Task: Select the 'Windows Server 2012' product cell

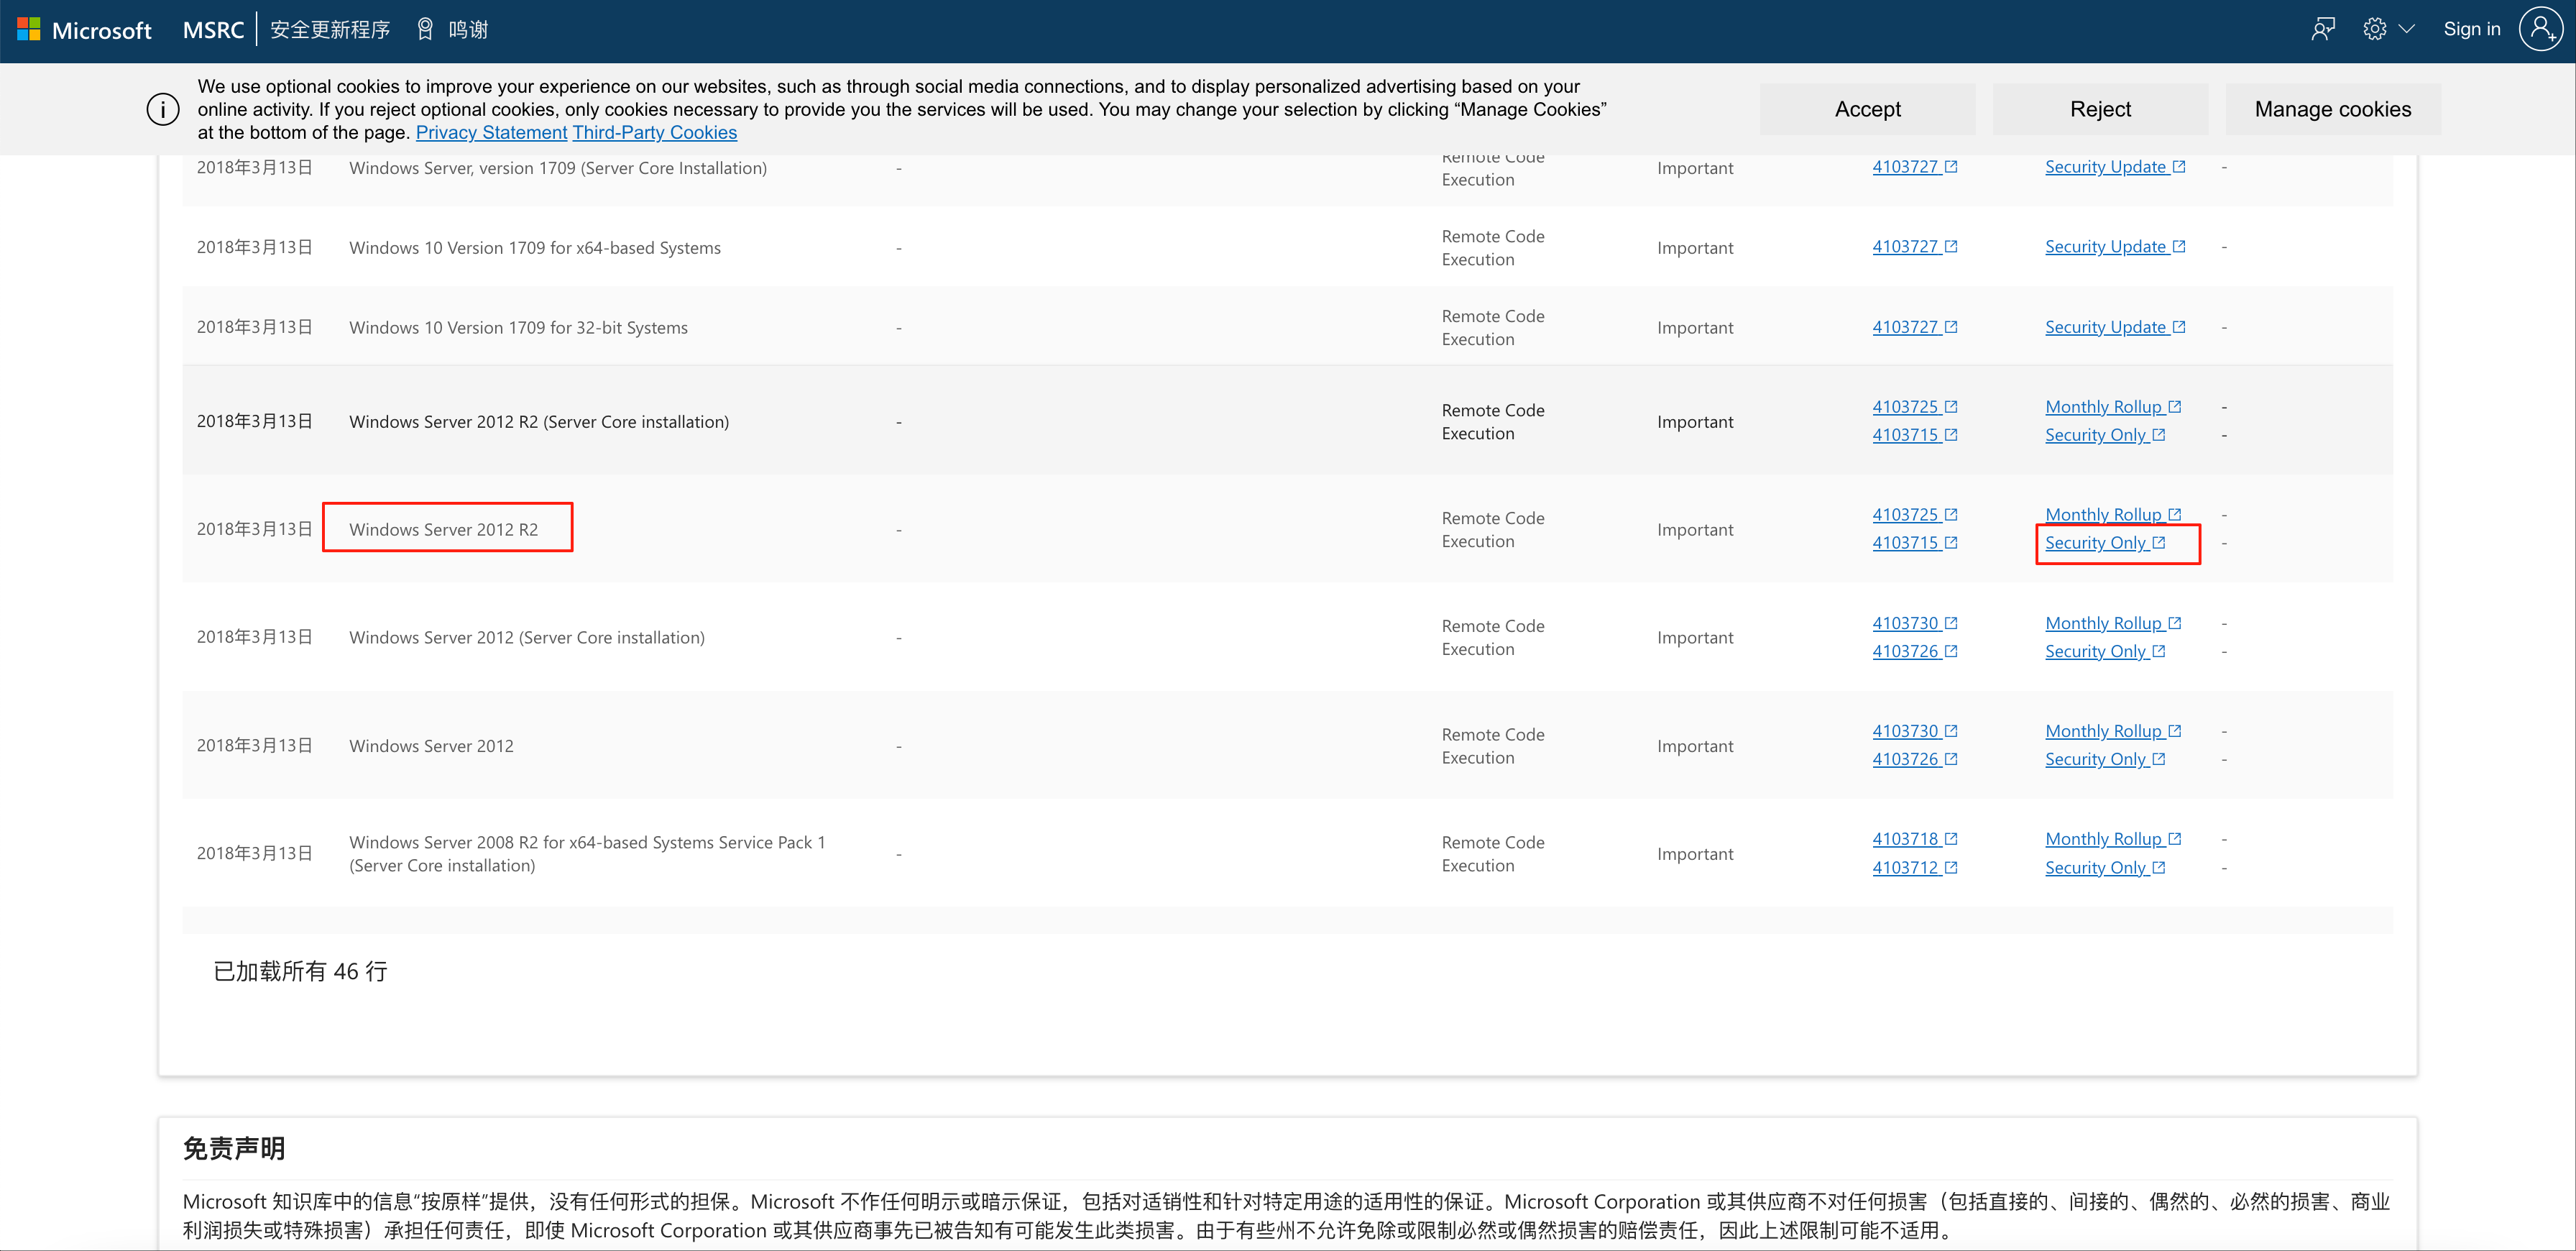Action: pos(431,746)
